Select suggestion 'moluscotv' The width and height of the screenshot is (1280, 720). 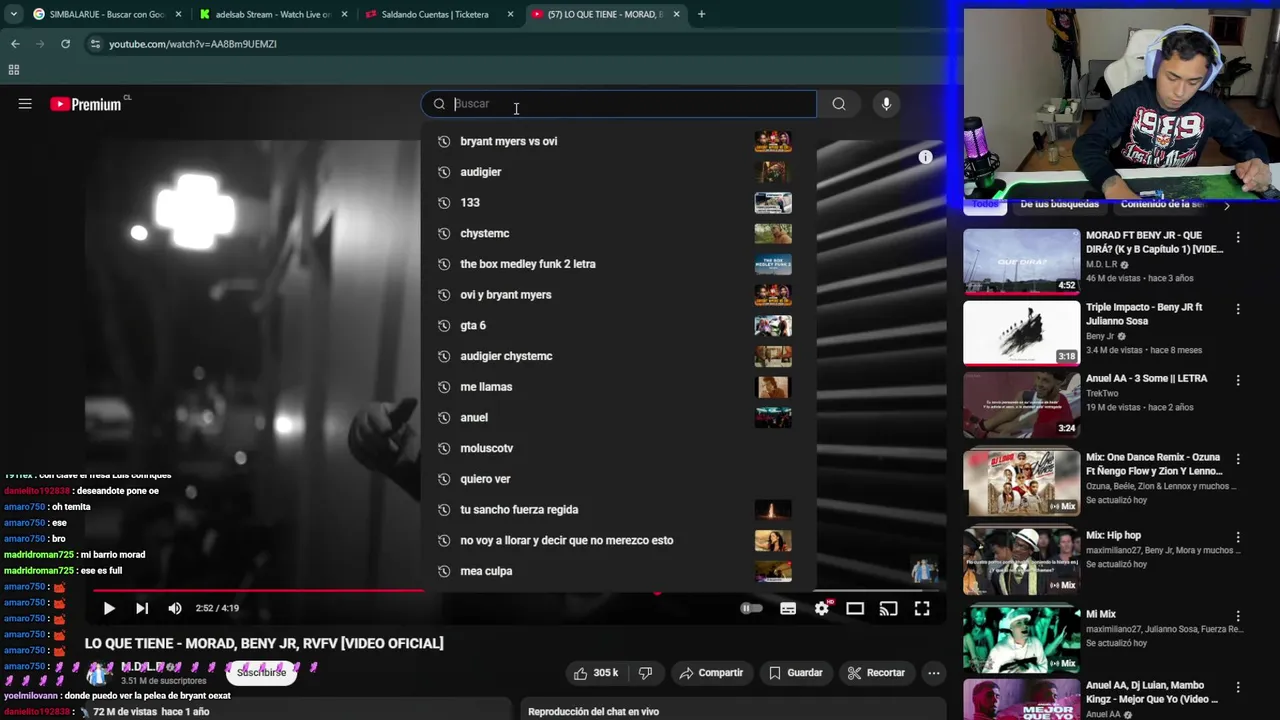click(619, 448)
